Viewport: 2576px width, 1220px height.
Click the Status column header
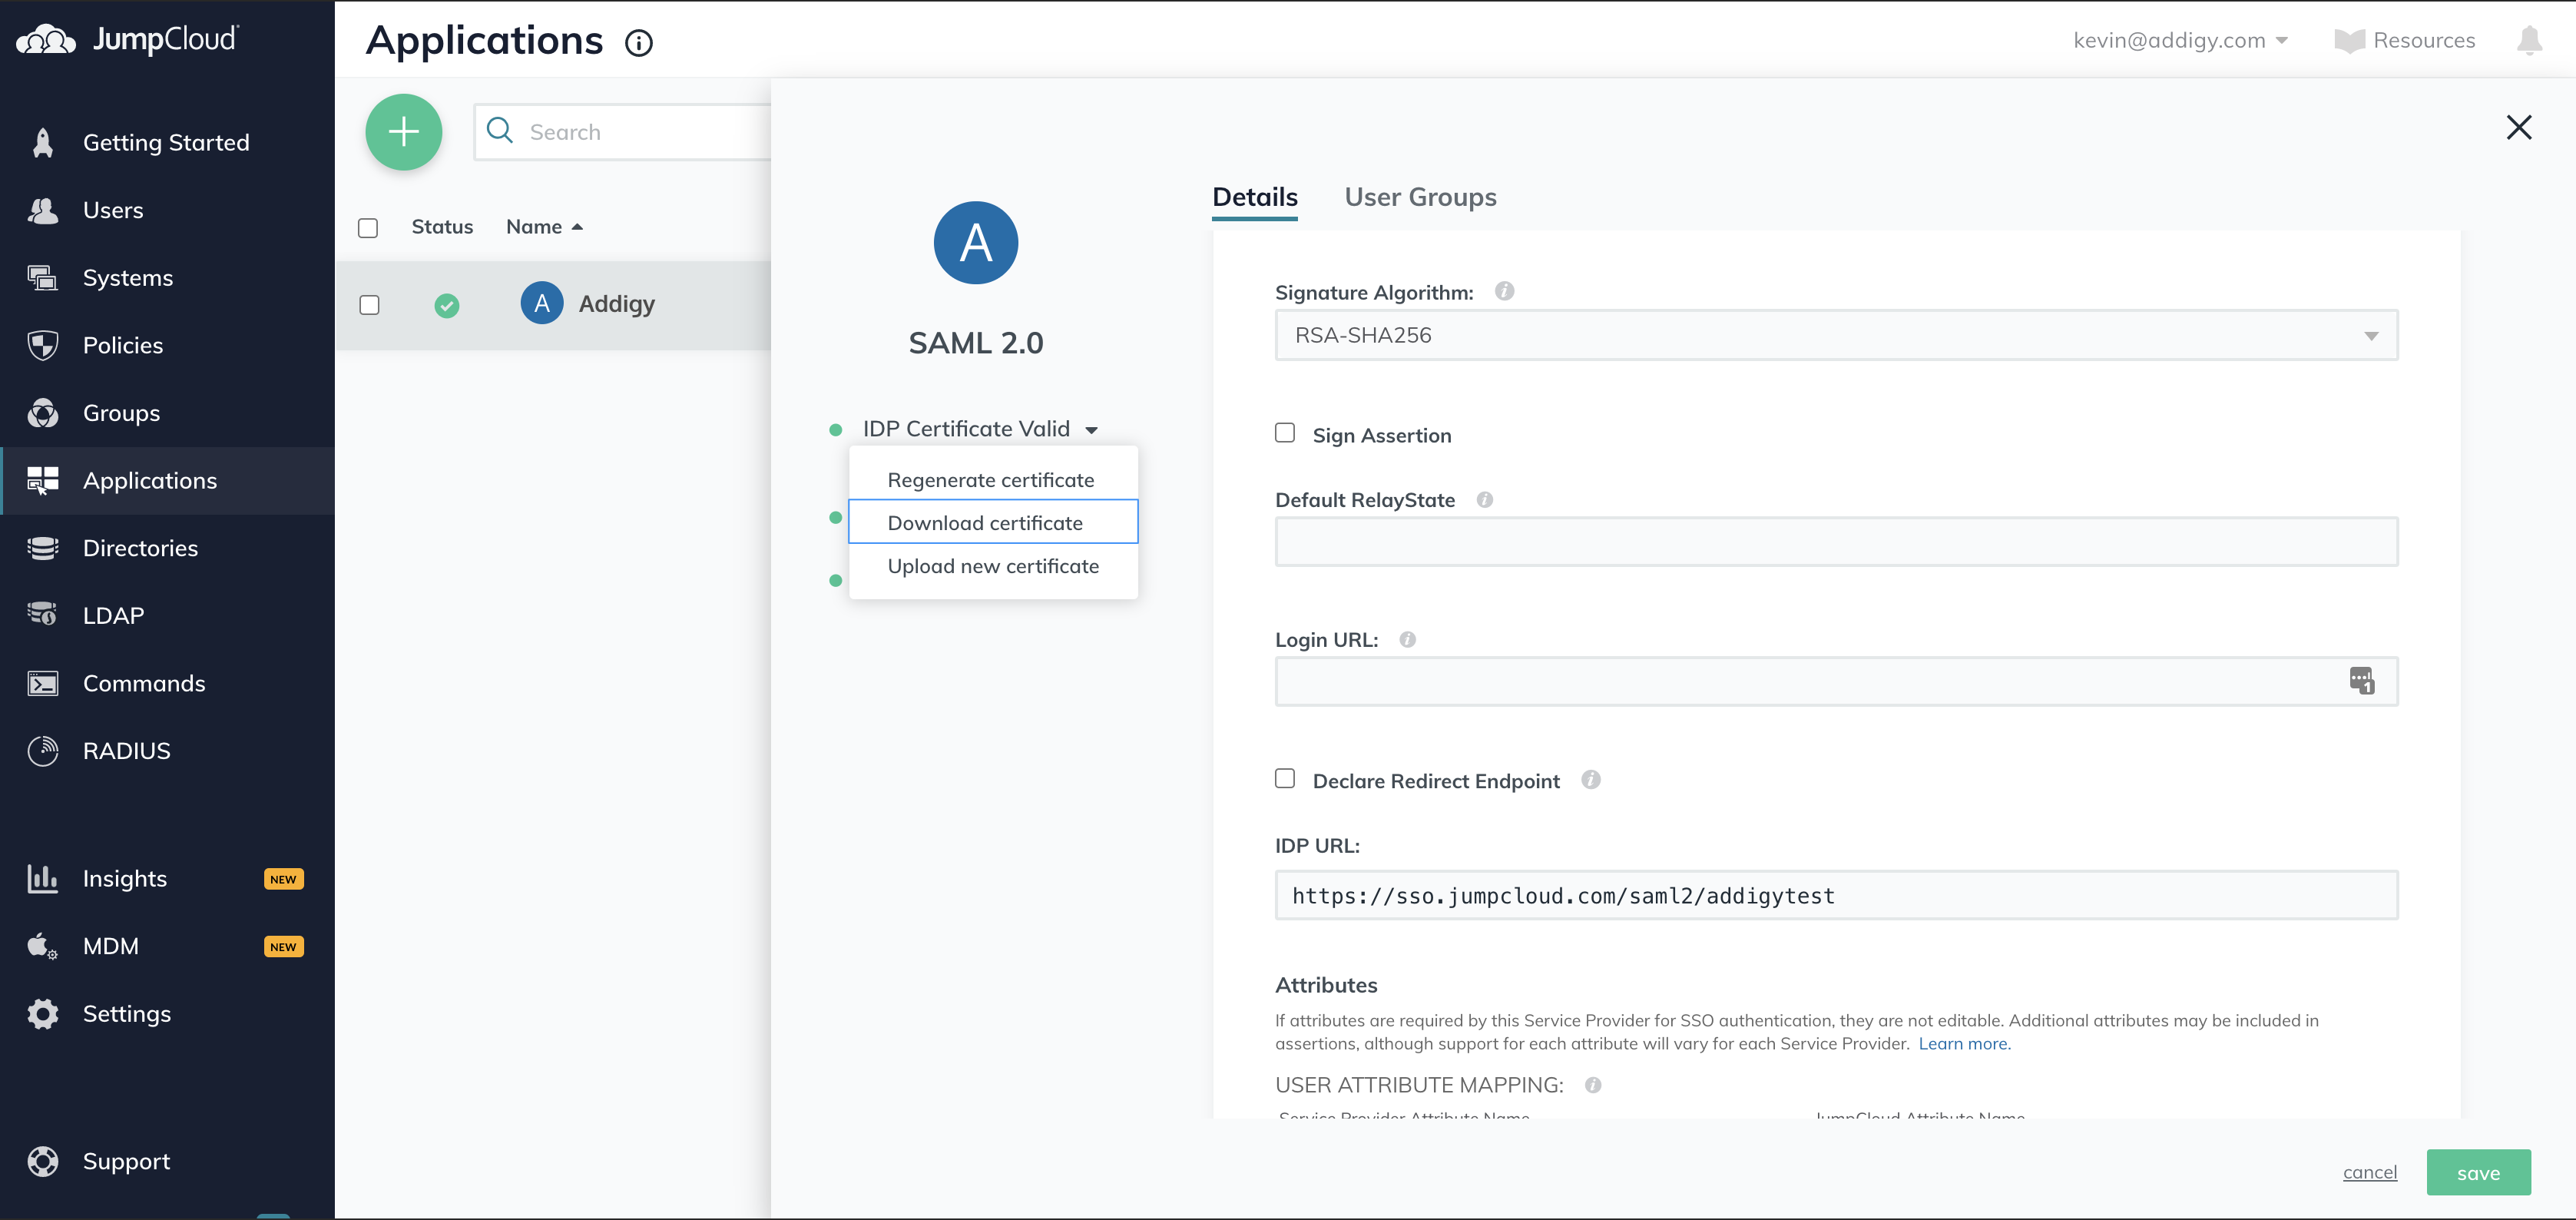(442, 227)
